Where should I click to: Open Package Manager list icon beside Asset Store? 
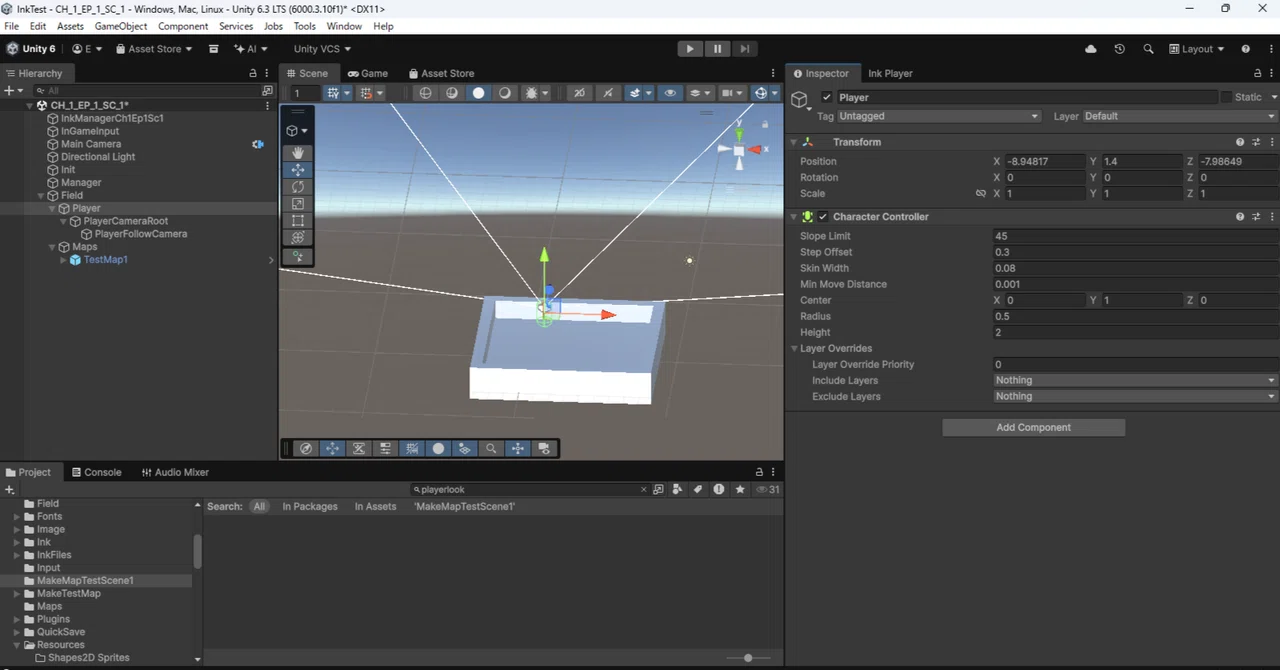pyautogui.click(x=213, y=49)
